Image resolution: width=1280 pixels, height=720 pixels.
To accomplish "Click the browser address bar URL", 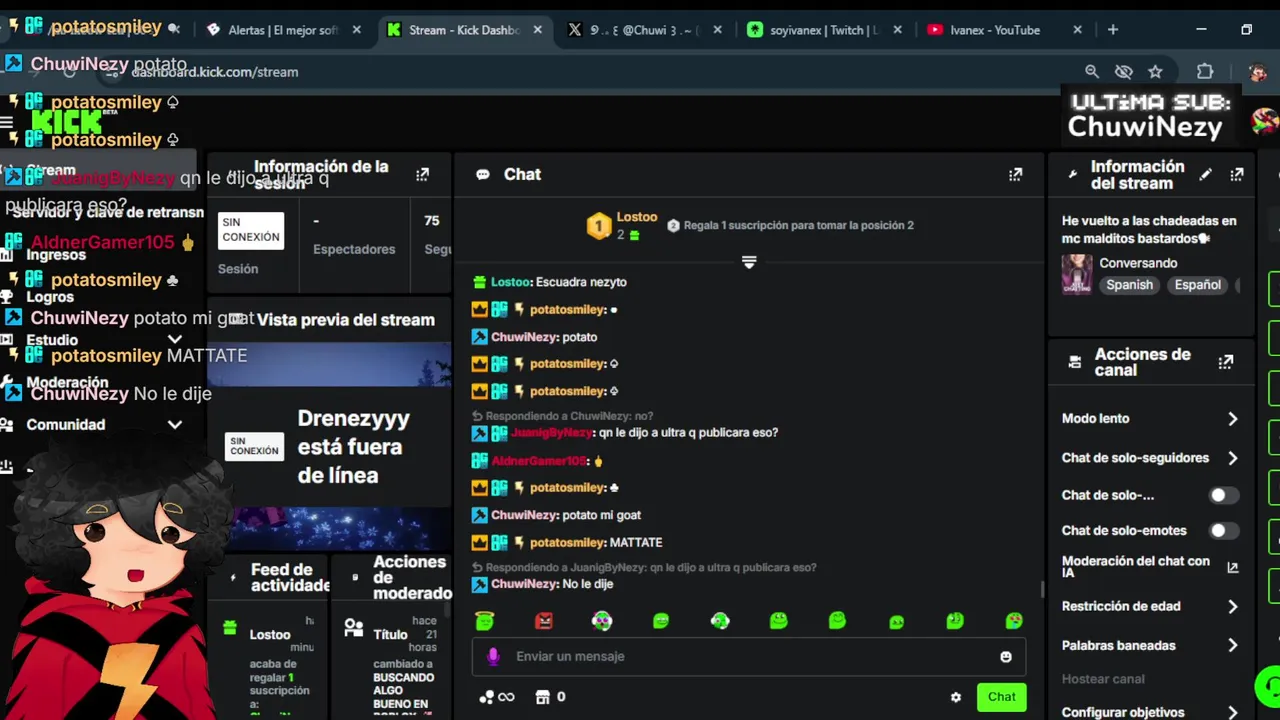I will coord(215,72).
